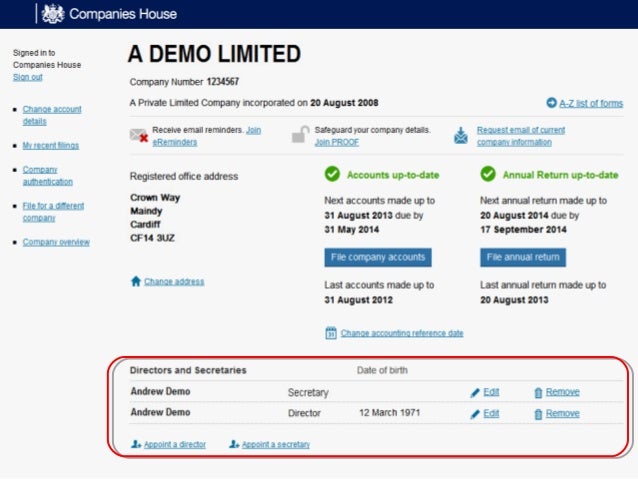This screenshot has width=638, height=479.
Task: Click the person icon beside Appoint a director
Action: point(136,444)
